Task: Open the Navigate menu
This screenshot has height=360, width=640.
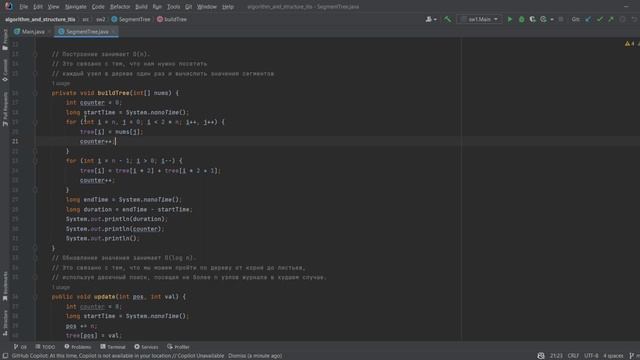Action: click(76, 7)
